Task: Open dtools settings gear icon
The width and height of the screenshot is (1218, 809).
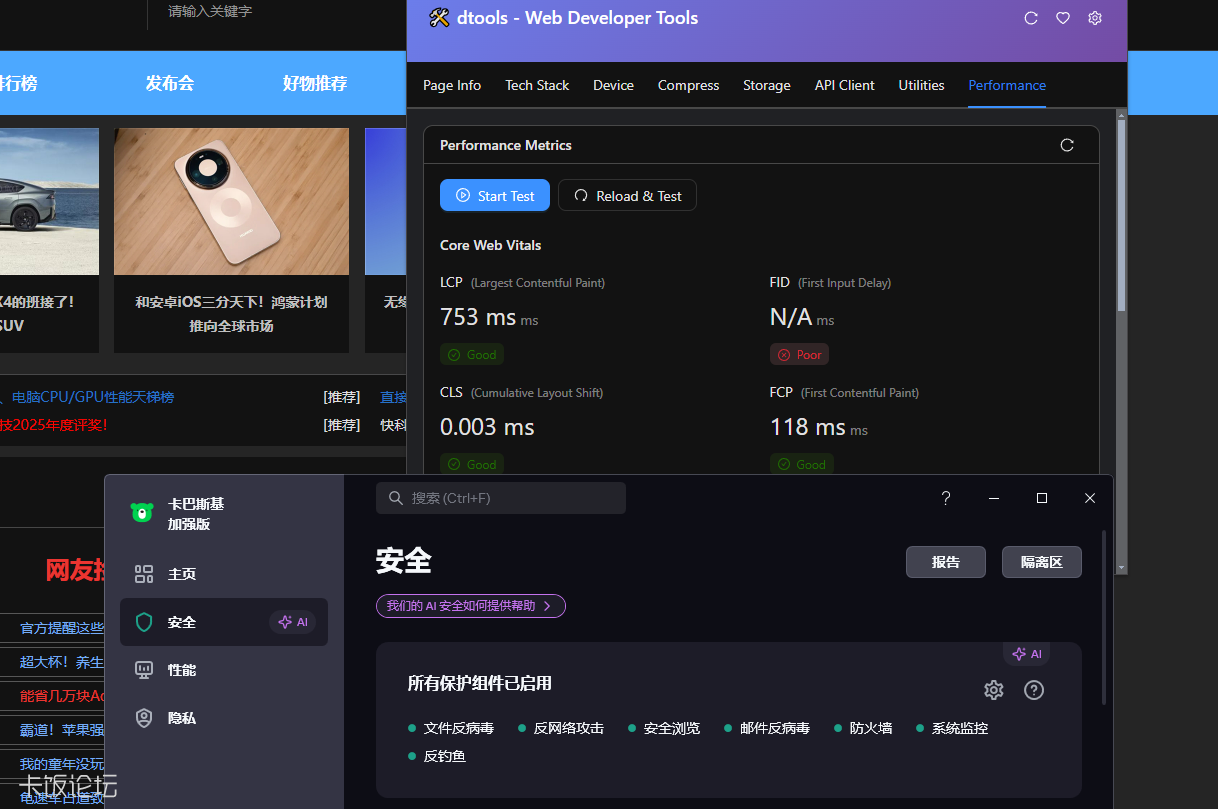Action: click(x=1095, y=18)
